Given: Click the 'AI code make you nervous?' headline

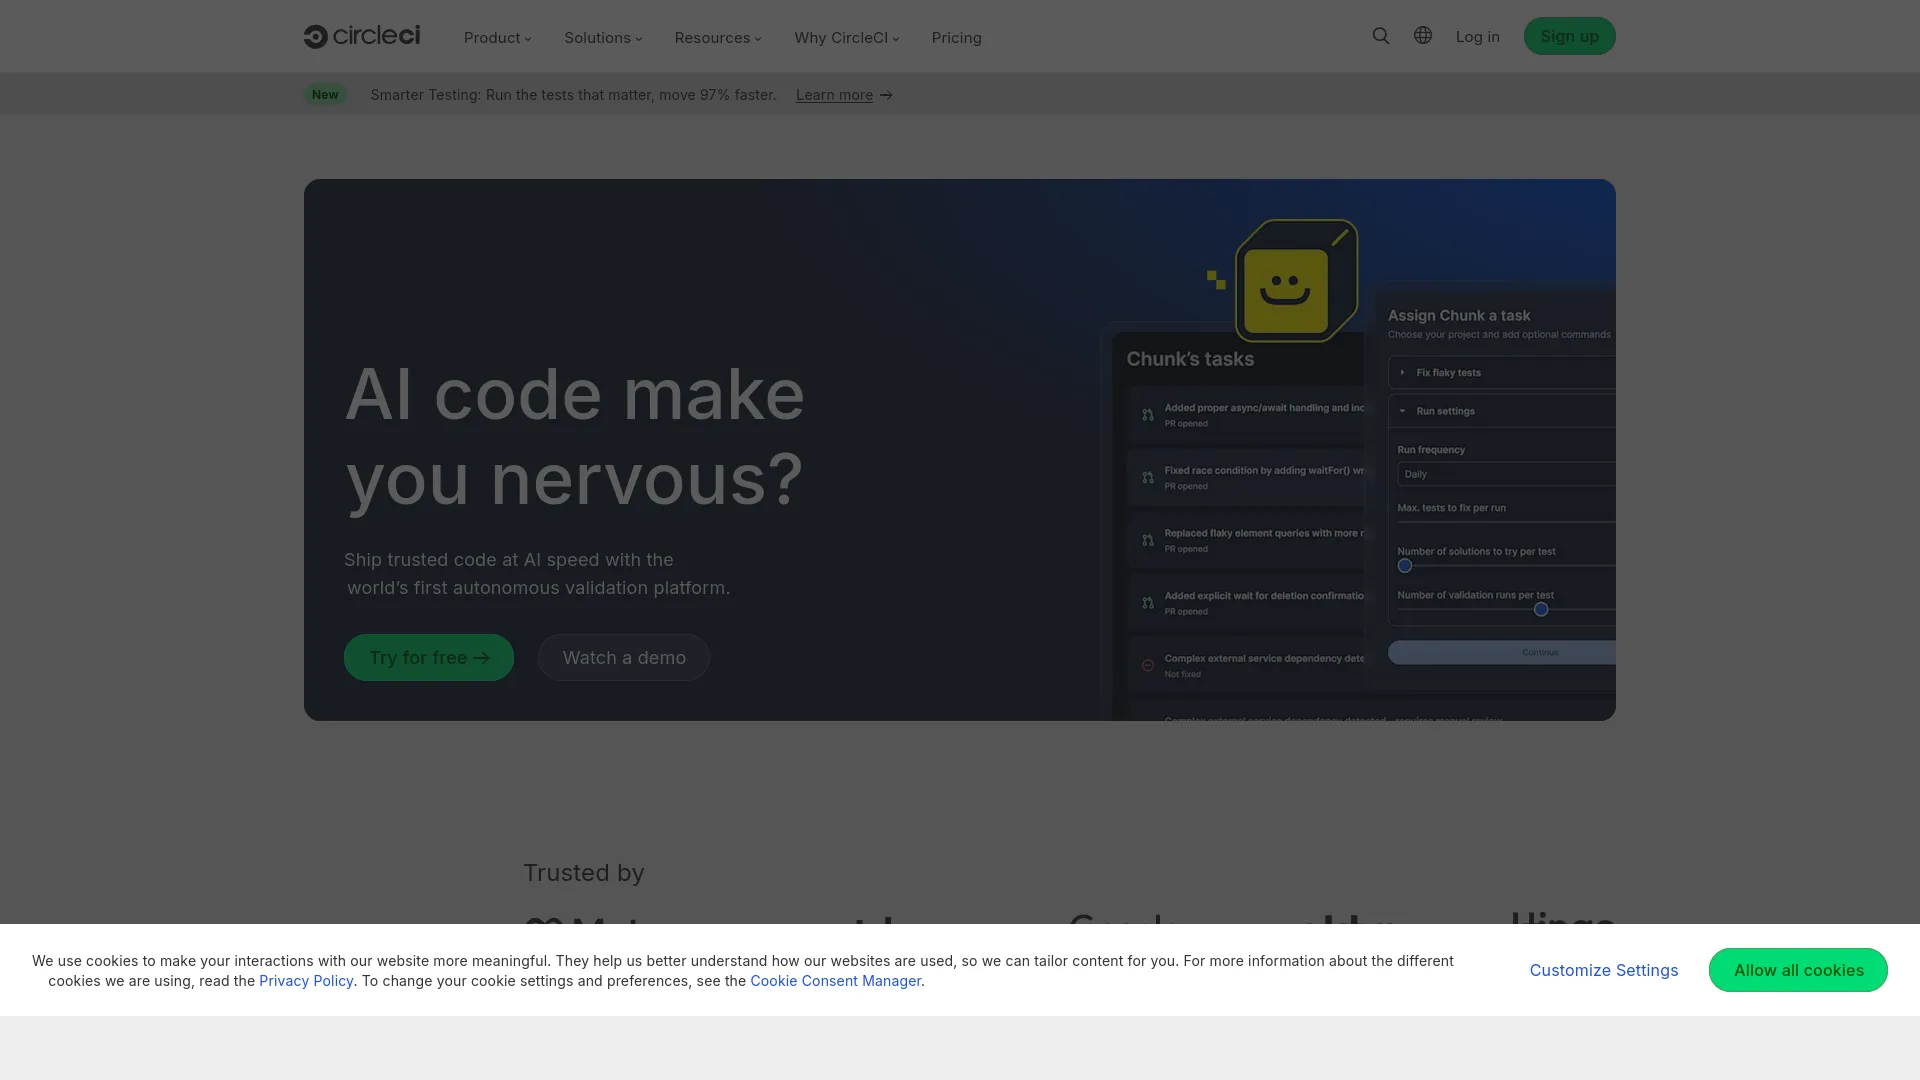Looking at the screenshot, I should pyautogui.click(x=575, y=436).
